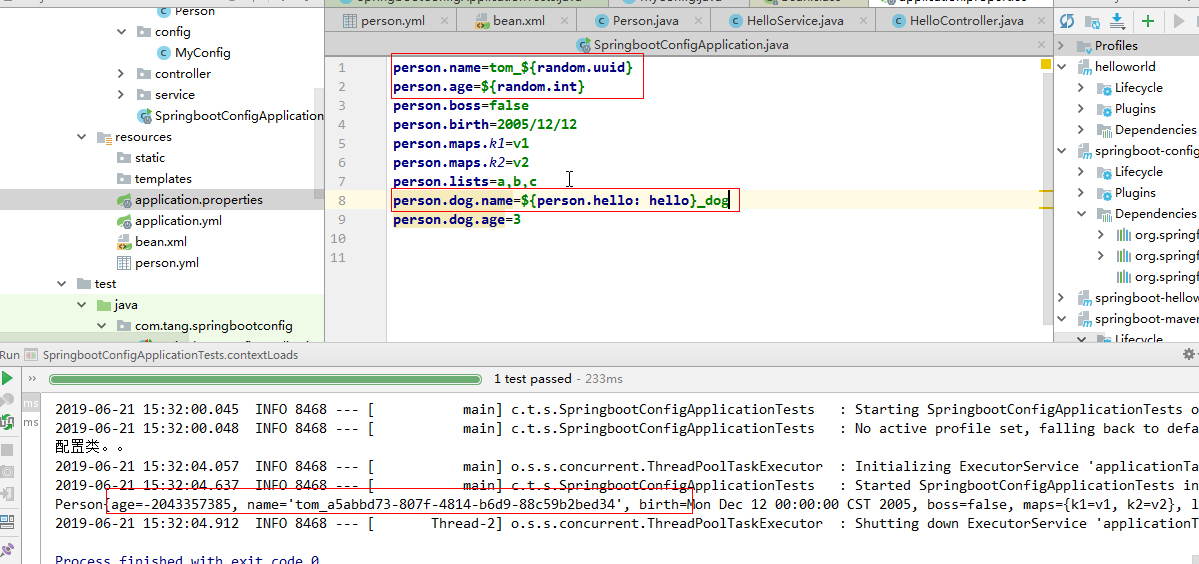Select MyConfig class in project tree
This screenshot has height=564, width=1199.
pyautogui.click(x=193, y=53)
